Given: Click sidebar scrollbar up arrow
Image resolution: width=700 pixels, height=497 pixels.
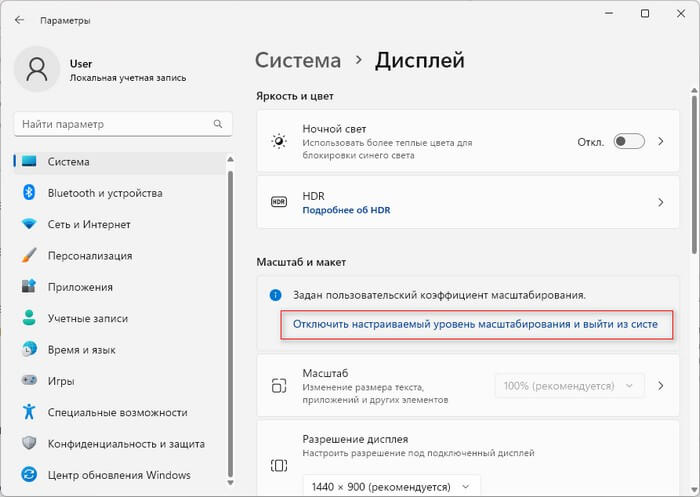Looking at the screenshot, I should [x=230, y=159].
